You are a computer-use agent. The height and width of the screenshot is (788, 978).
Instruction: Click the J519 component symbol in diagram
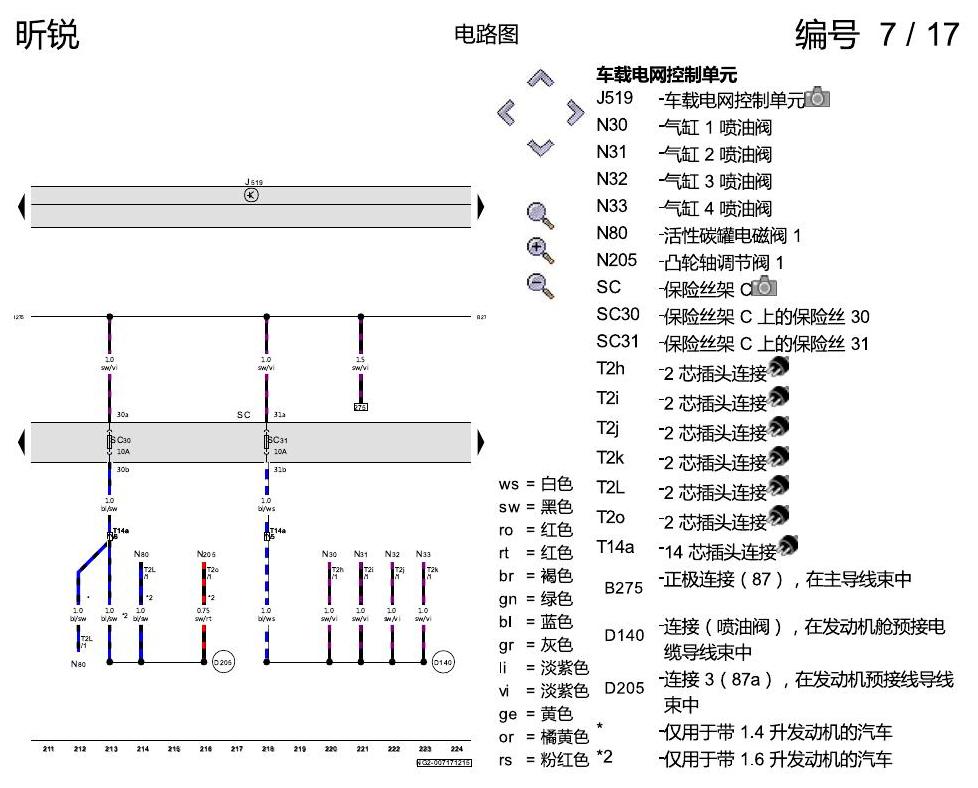click(x=251, y=195)
